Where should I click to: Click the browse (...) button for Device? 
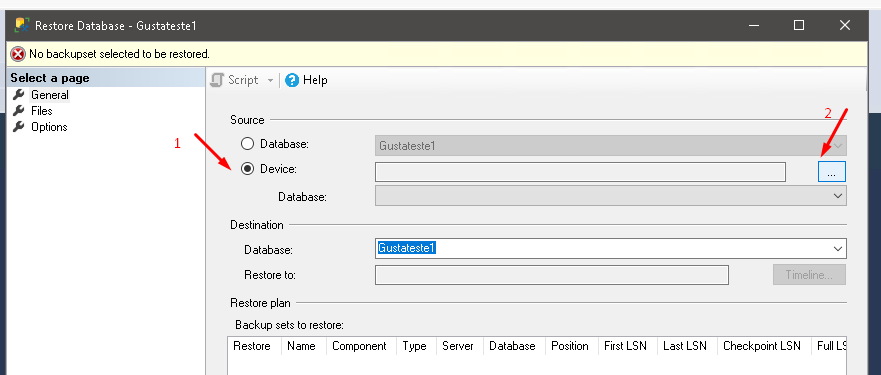coord(832,171)
